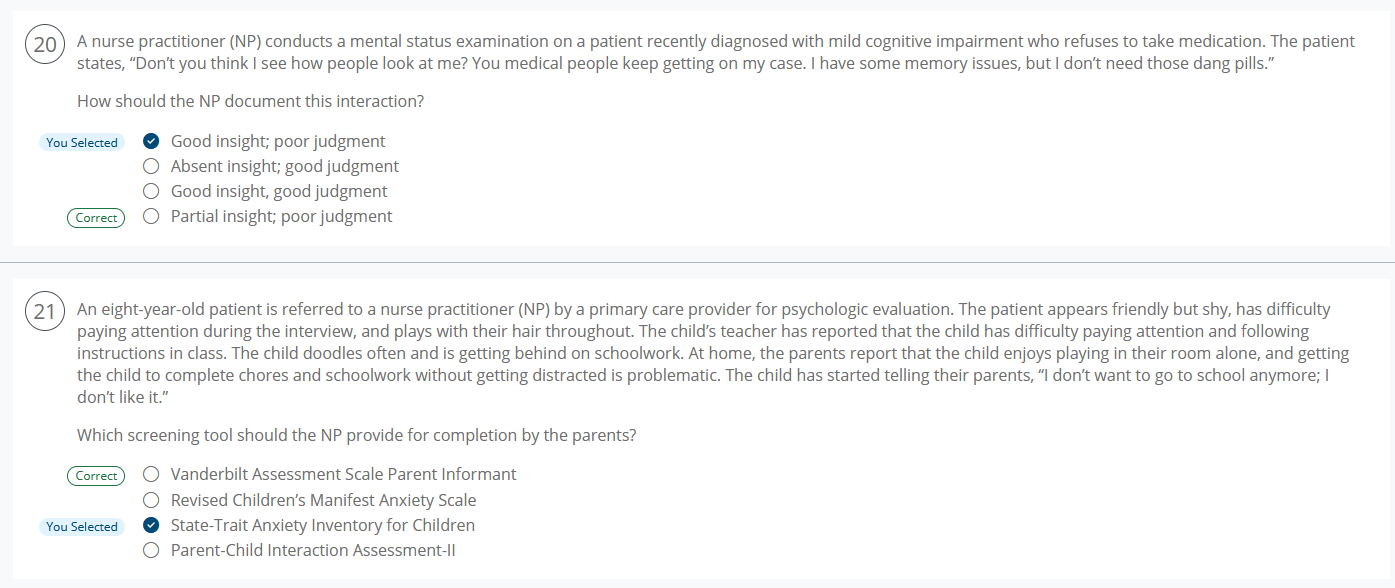Screen dimensions: 1395x588
Task: Click the question 21 number circle
Action: [45, 313]
